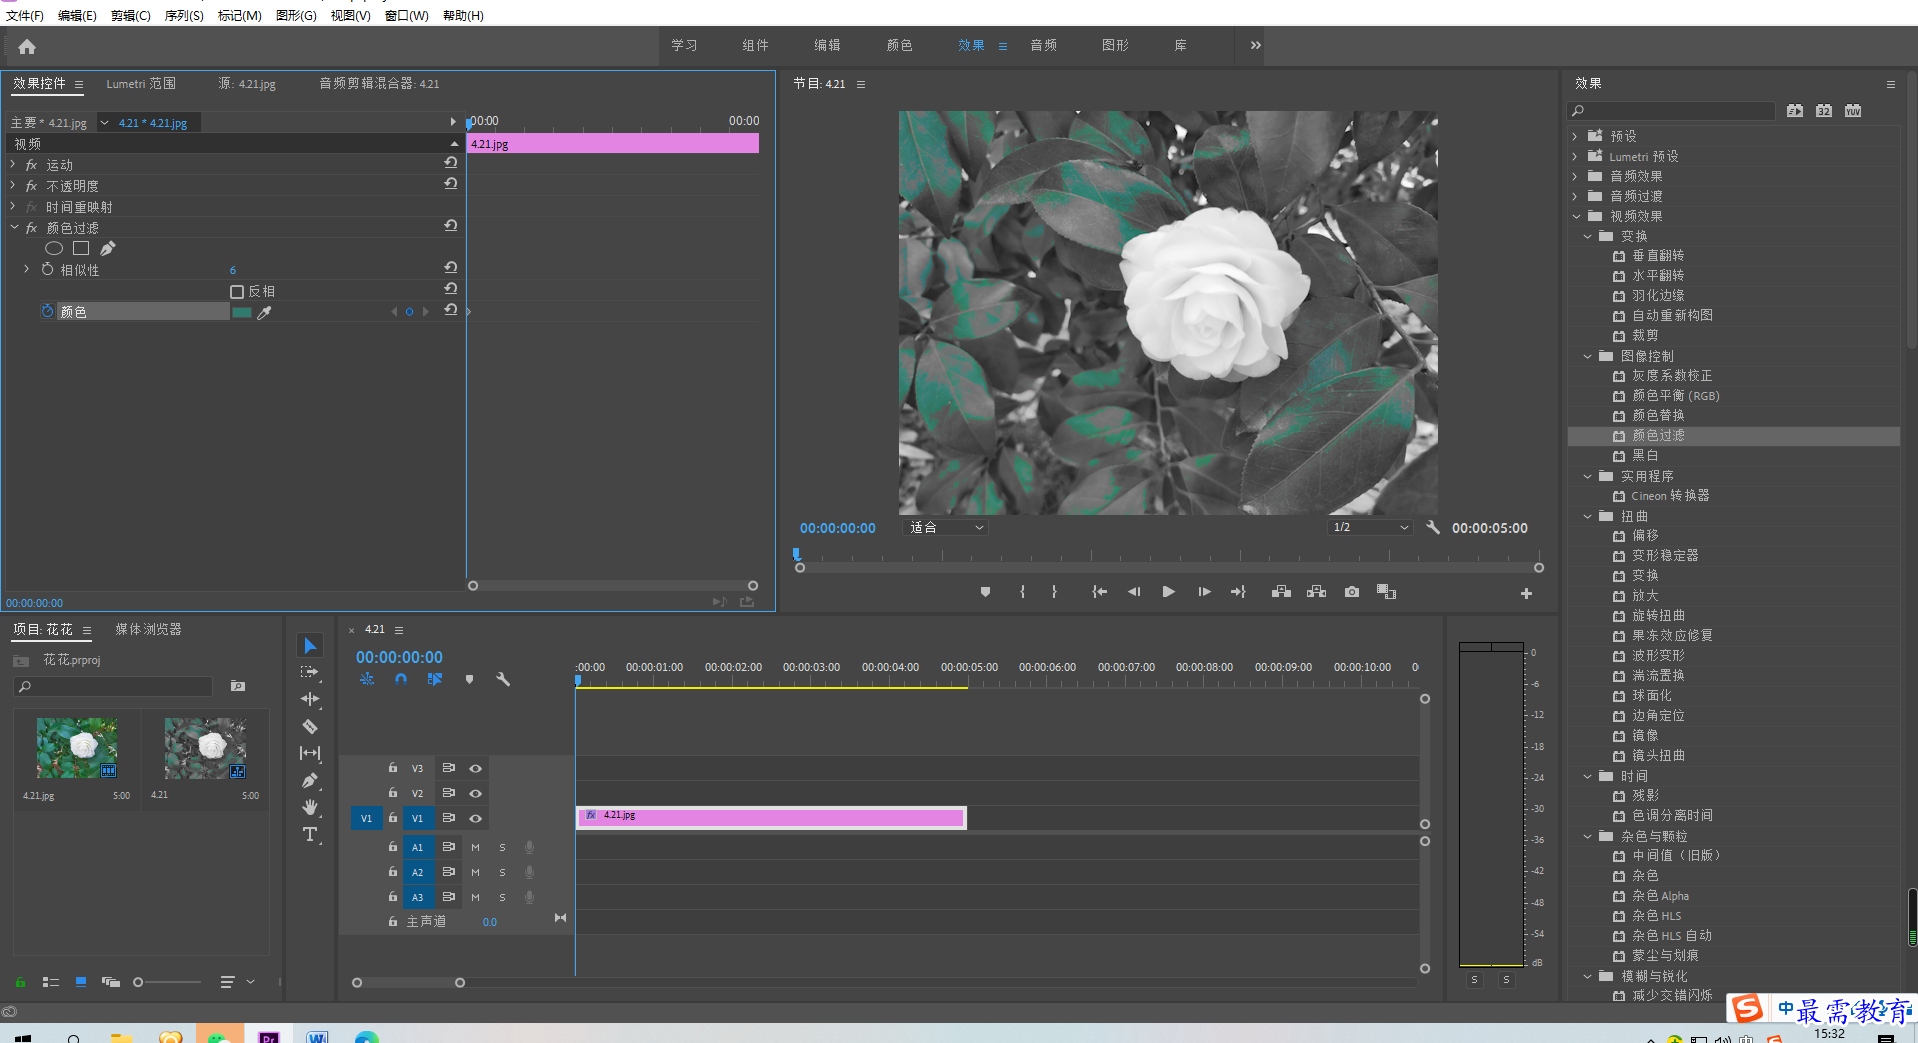Click the 00:00:00:00 timeline timecode
1918x1043 pixels.
[399, 657]
